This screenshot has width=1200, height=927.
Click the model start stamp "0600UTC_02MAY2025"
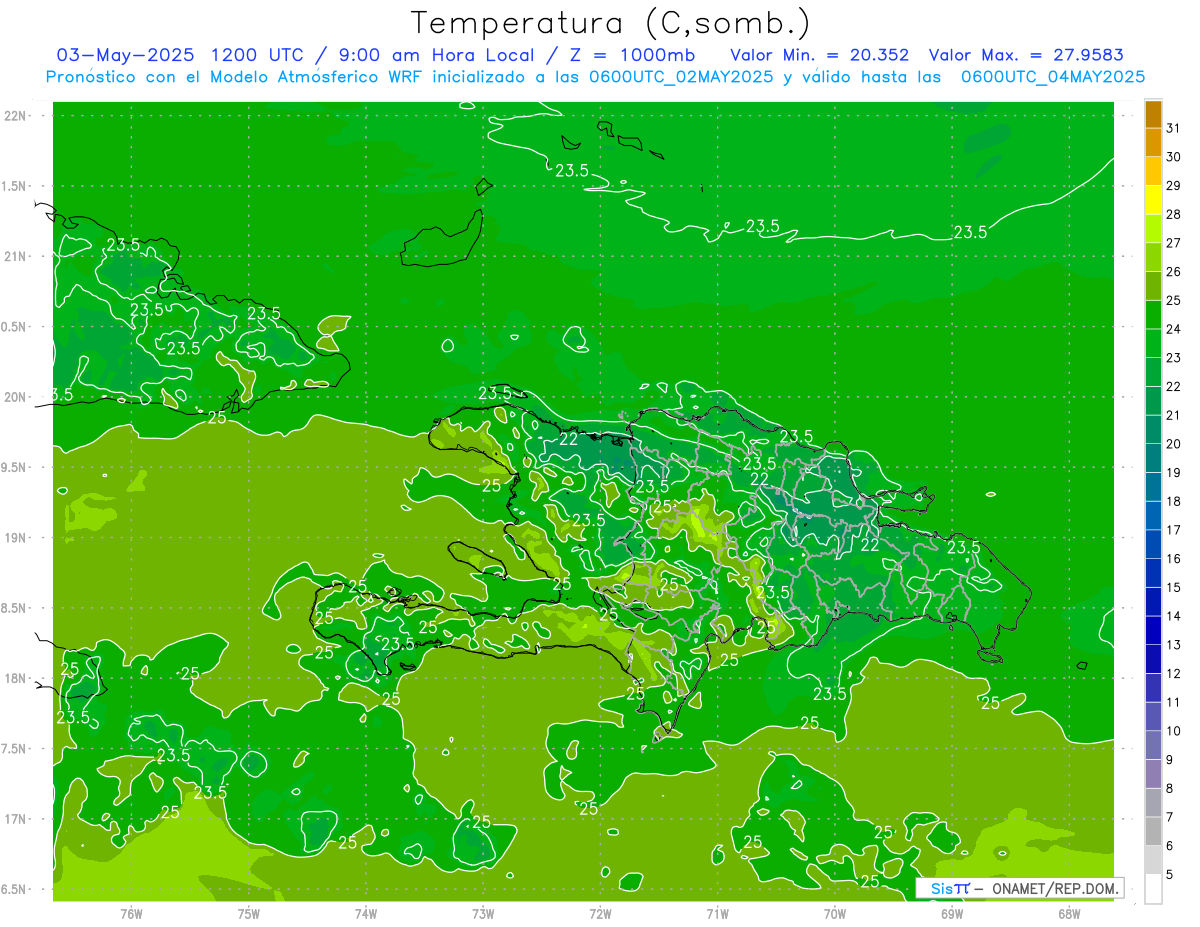pyautogui.click(x=684, y=77)
